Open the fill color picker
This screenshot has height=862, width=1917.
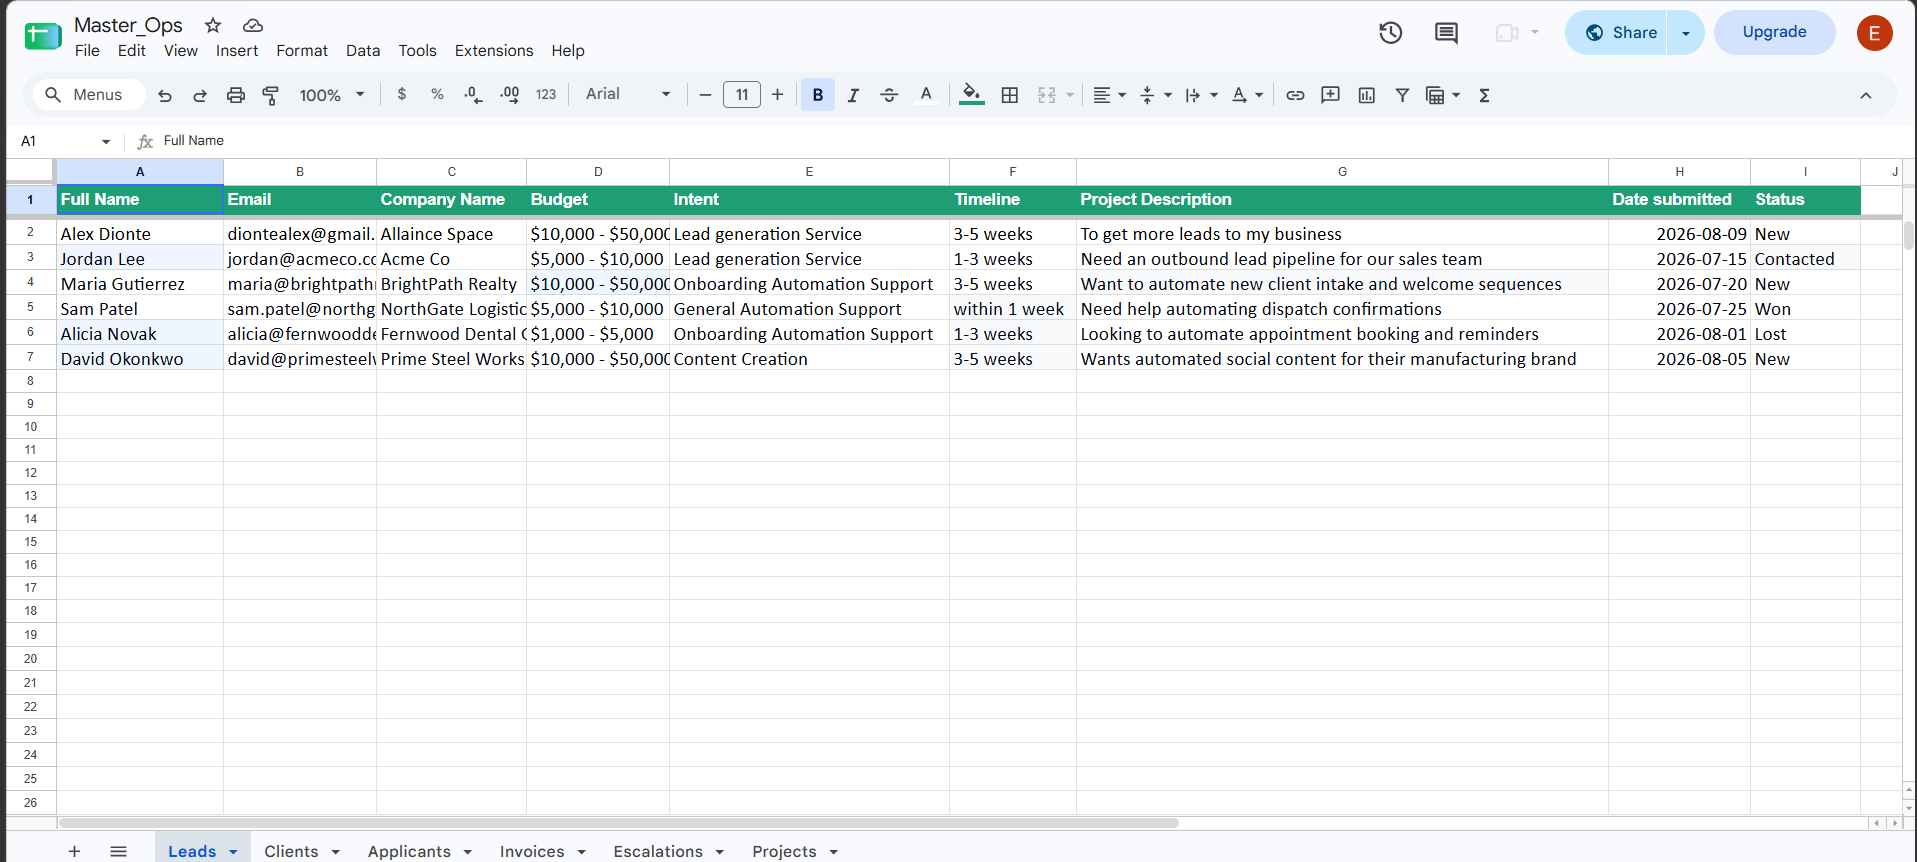tap(971, 95)
